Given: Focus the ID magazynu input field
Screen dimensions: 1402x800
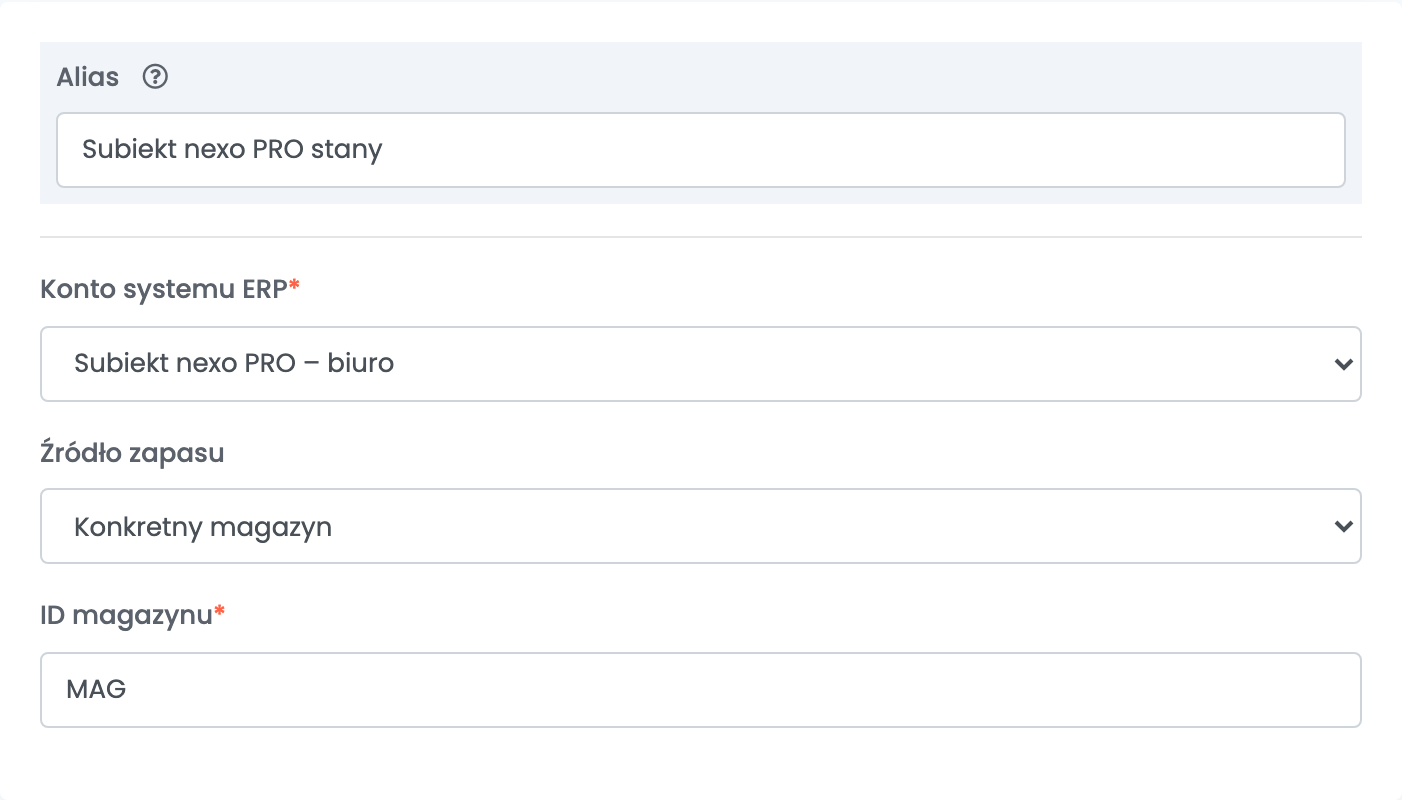Looking at the screenshot, I should point(701,690).
